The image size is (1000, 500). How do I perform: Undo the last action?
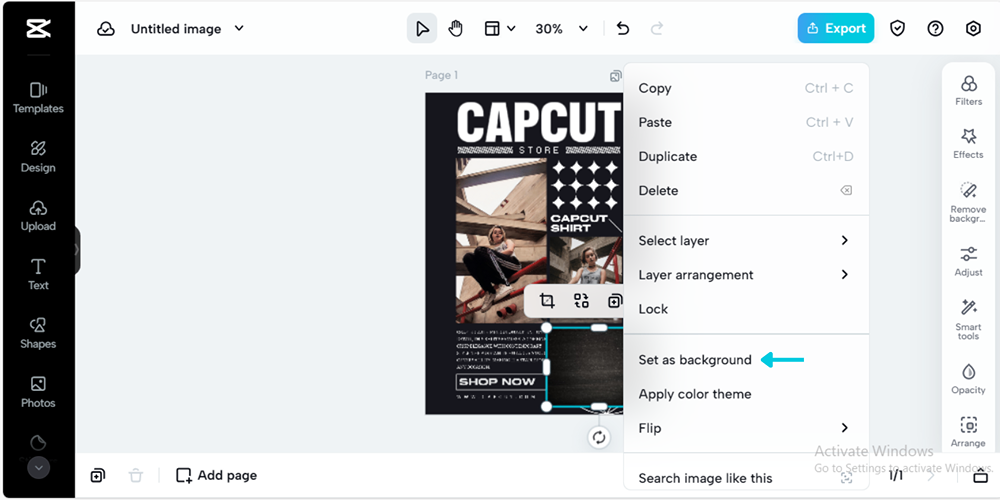click(x=623, y=29)
